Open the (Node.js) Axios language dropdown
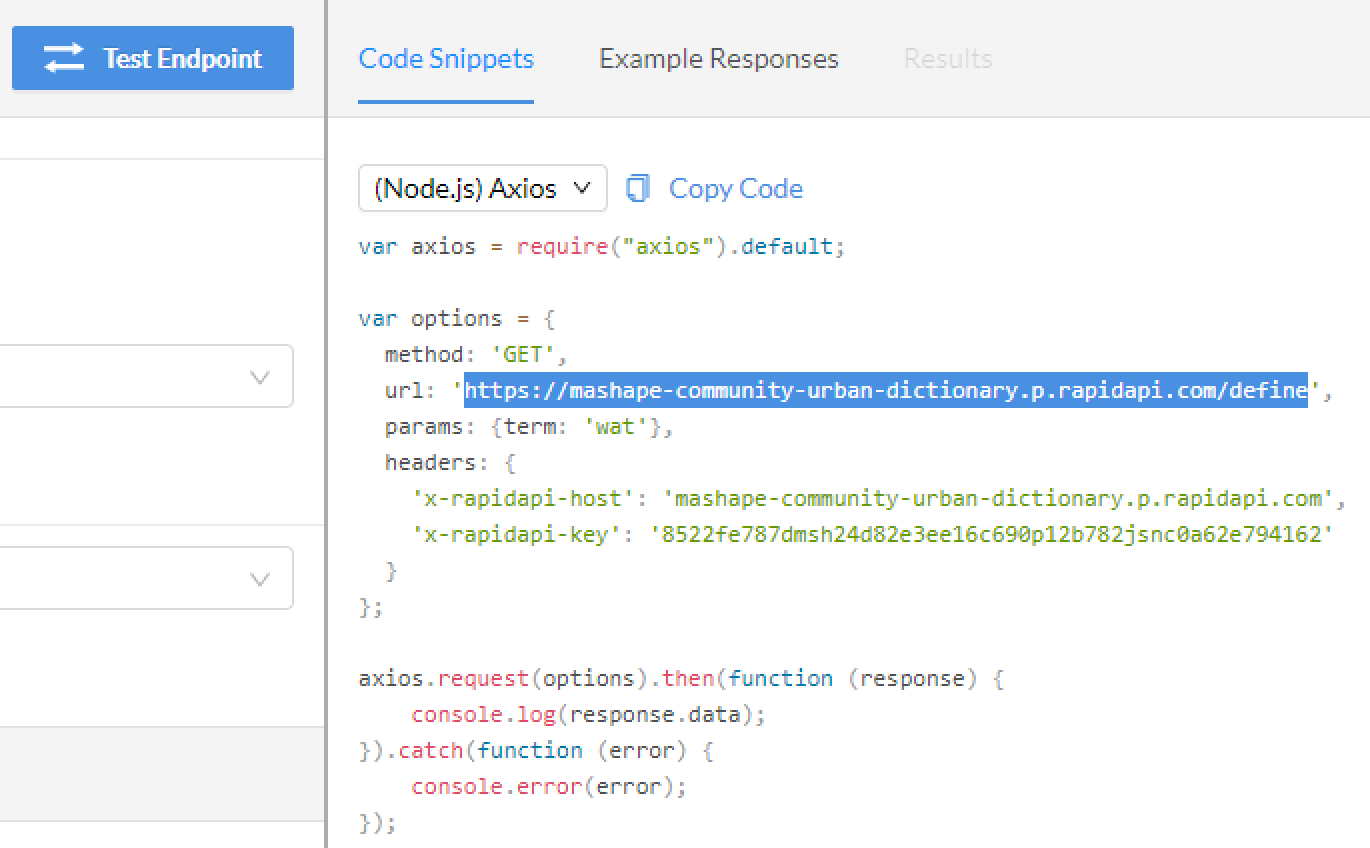1370x848 pixels. point(482,187)
